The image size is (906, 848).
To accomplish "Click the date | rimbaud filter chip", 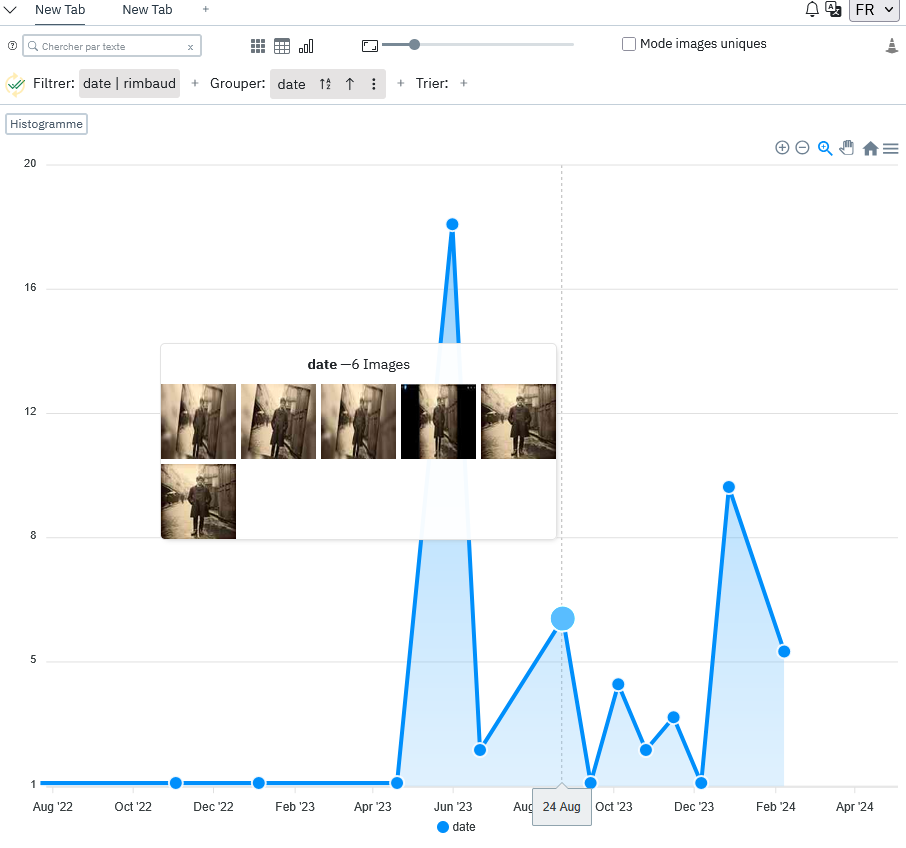I will [129, 84].
